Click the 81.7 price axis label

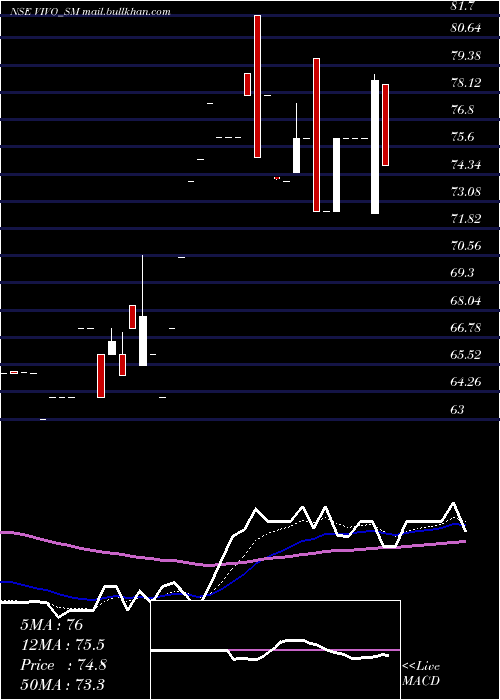462,5
